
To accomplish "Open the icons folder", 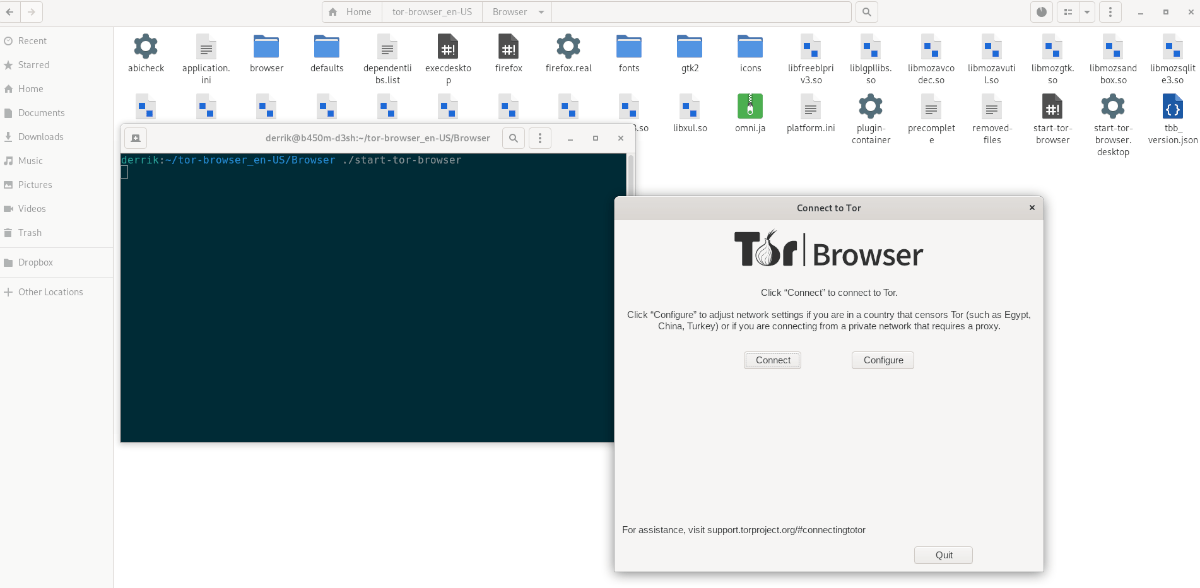I will point(750,46).
